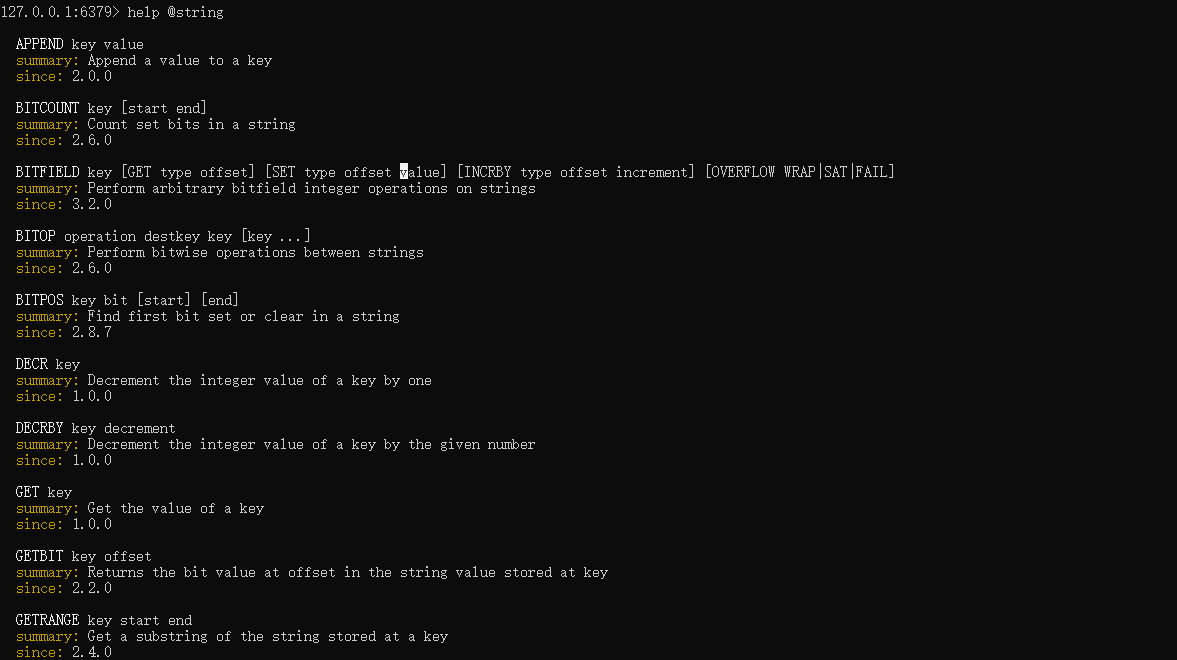
Task: Click the APPEND command name
Action: coord(39,44)
